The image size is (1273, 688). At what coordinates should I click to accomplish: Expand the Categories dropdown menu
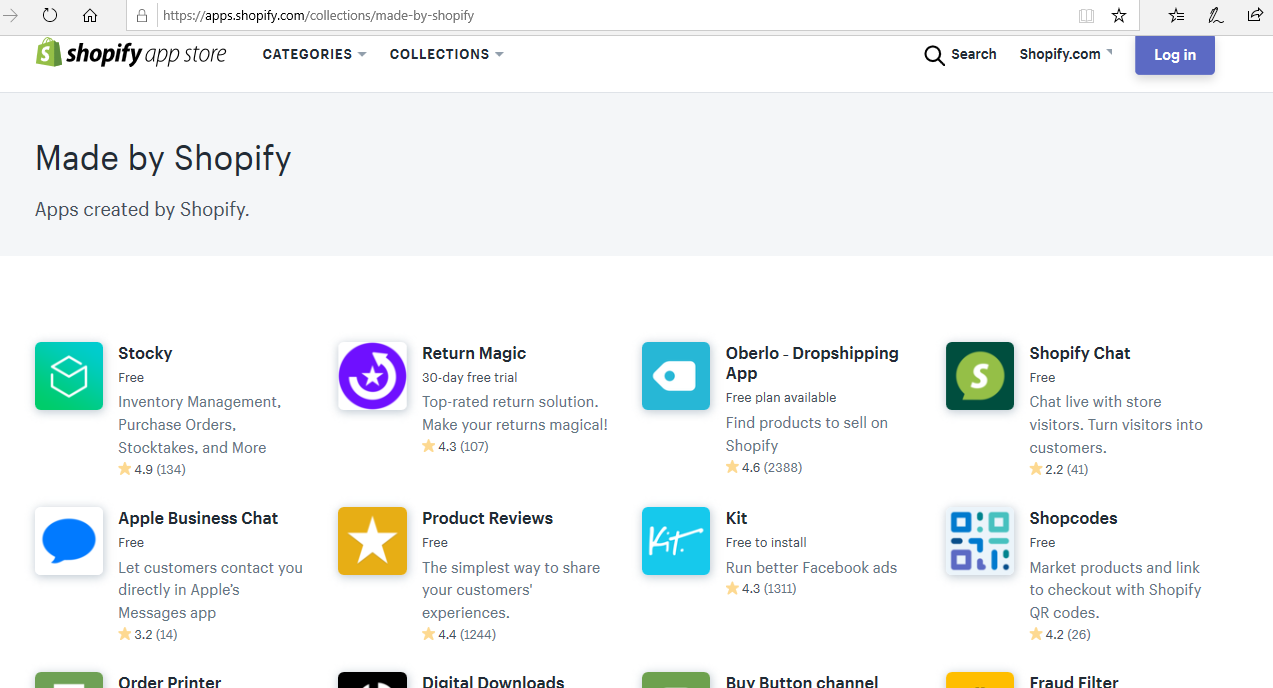click(x=314, y=54)
